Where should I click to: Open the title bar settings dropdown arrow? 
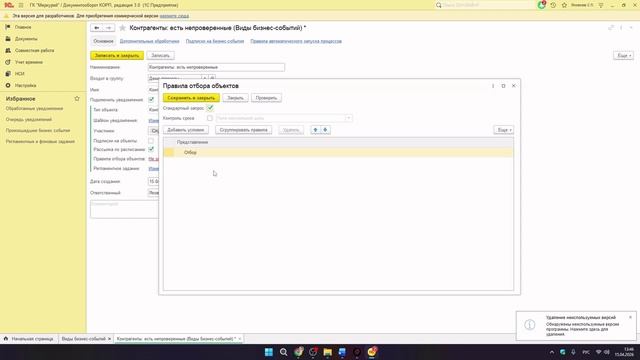601,5
